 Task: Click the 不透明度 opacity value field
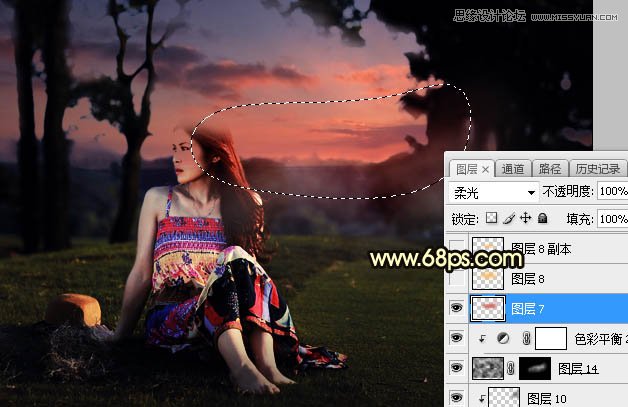[x=612, y=191]
